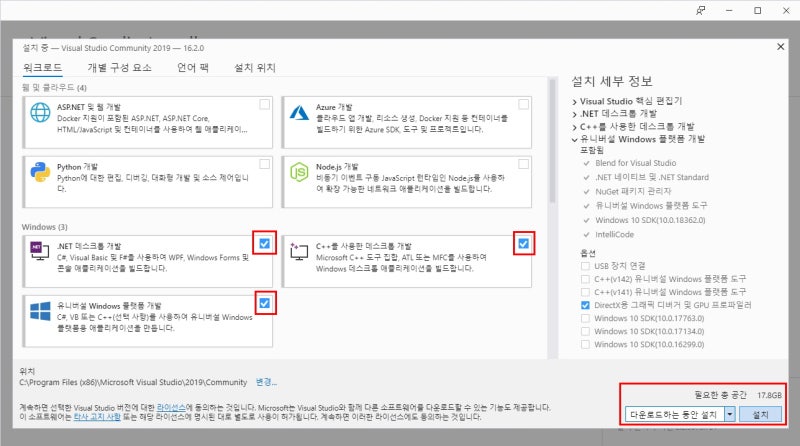Screen dimensions: 800x446
Task: Click the Node.js workload icon
Action: click(x=299, y=172)
